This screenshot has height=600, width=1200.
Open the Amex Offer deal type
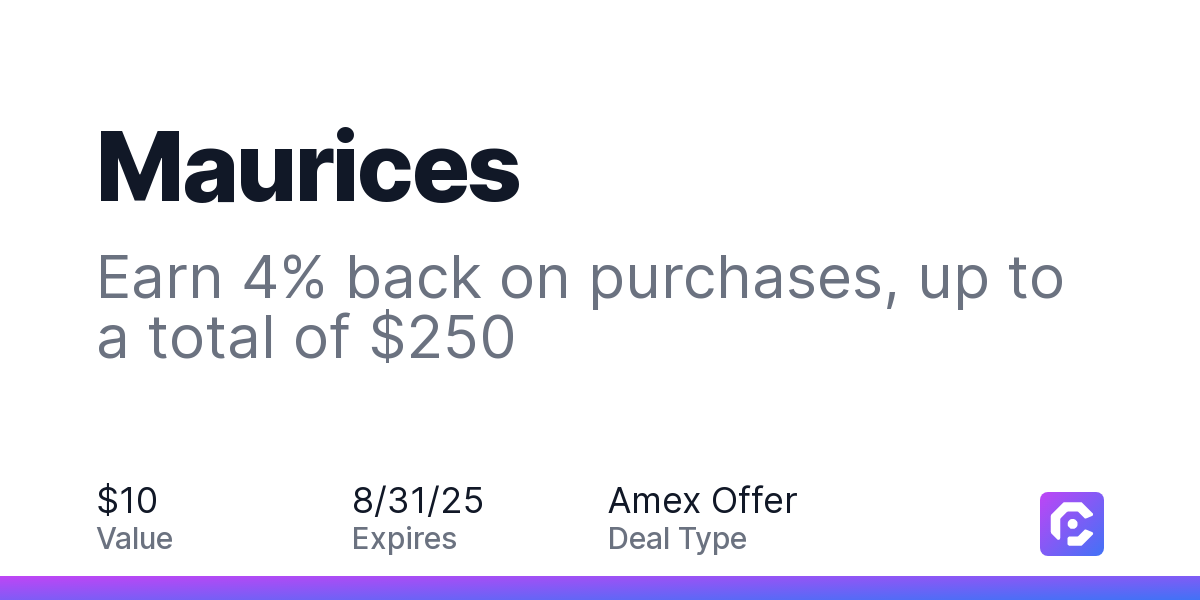tap(703, 500)
